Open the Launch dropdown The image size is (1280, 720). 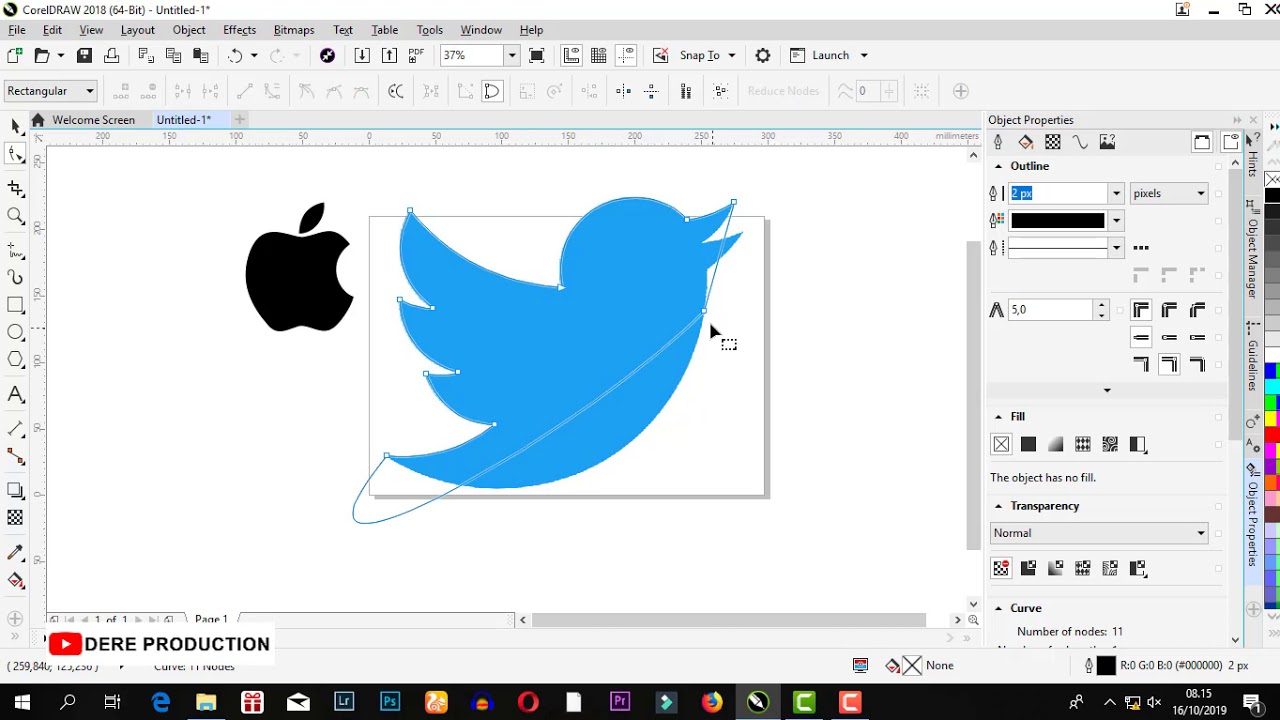tap(864, 55)
